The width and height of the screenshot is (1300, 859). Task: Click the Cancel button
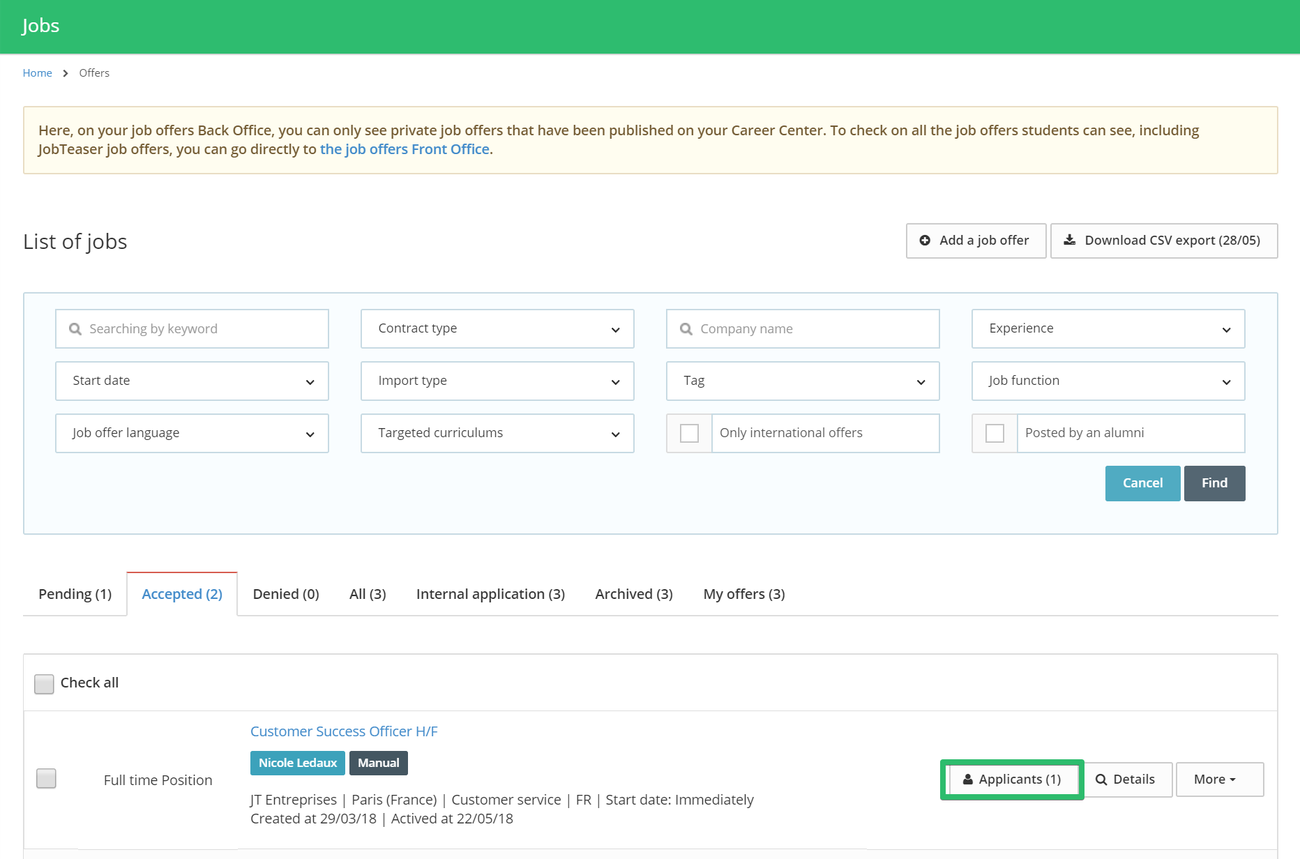tap(1142, 483)
